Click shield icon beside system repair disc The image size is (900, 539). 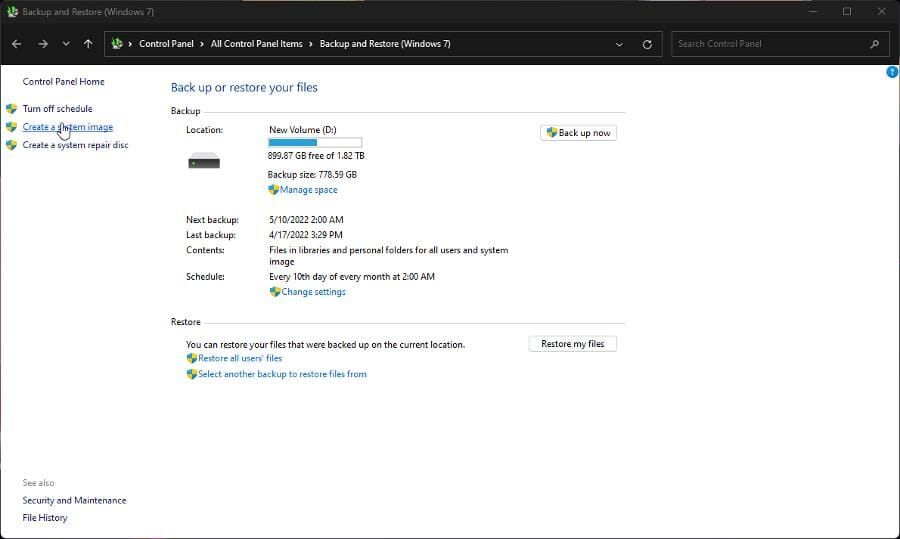pyautogui.click(x=11, y=145)
